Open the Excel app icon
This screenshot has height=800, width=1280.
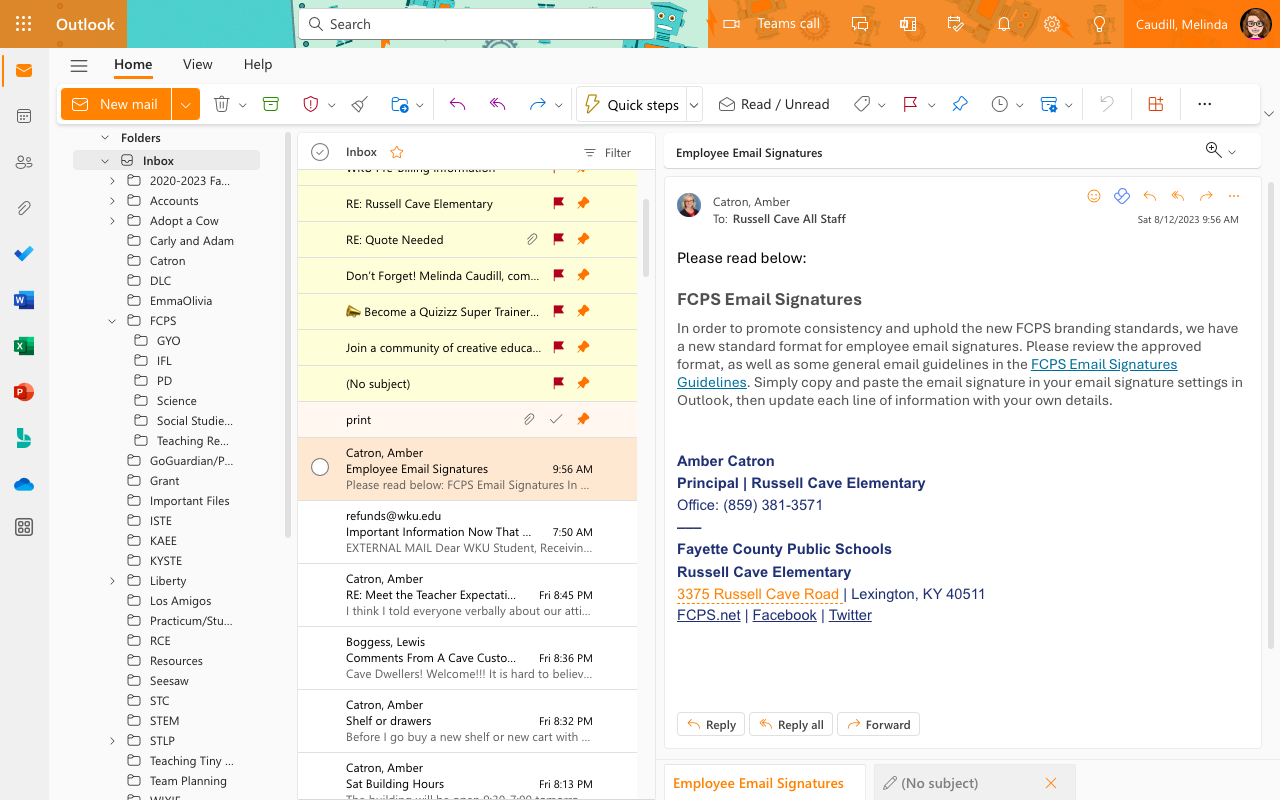coord(24,346)
